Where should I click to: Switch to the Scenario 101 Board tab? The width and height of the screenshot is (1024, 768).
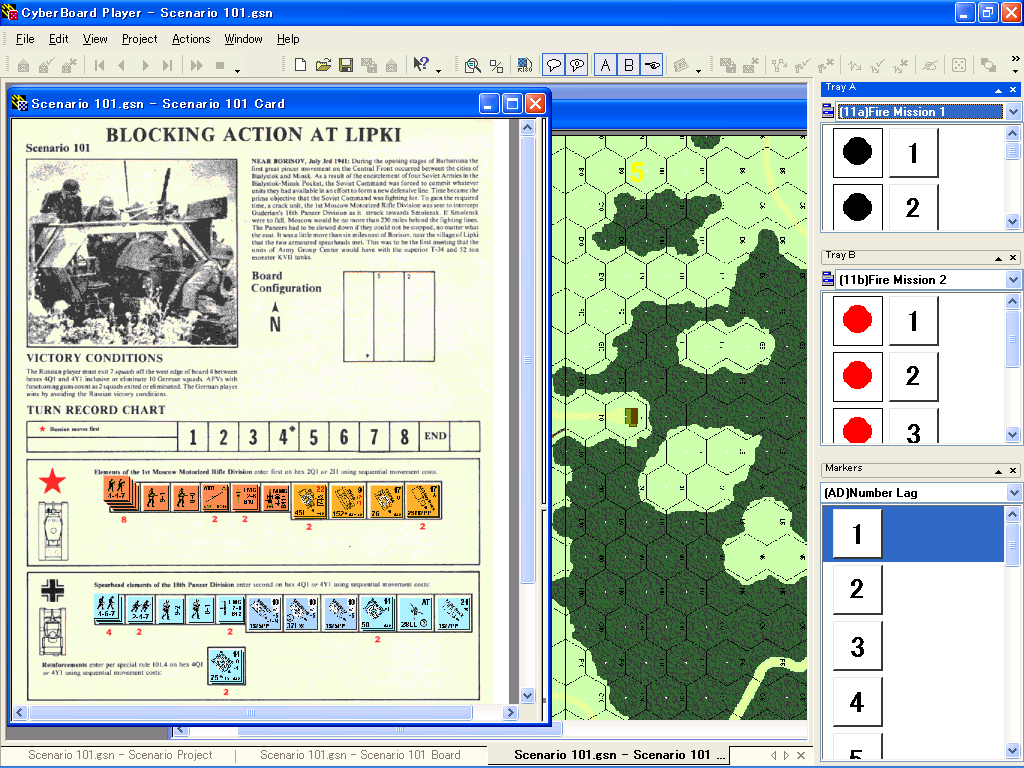click(x=360, y=755)
